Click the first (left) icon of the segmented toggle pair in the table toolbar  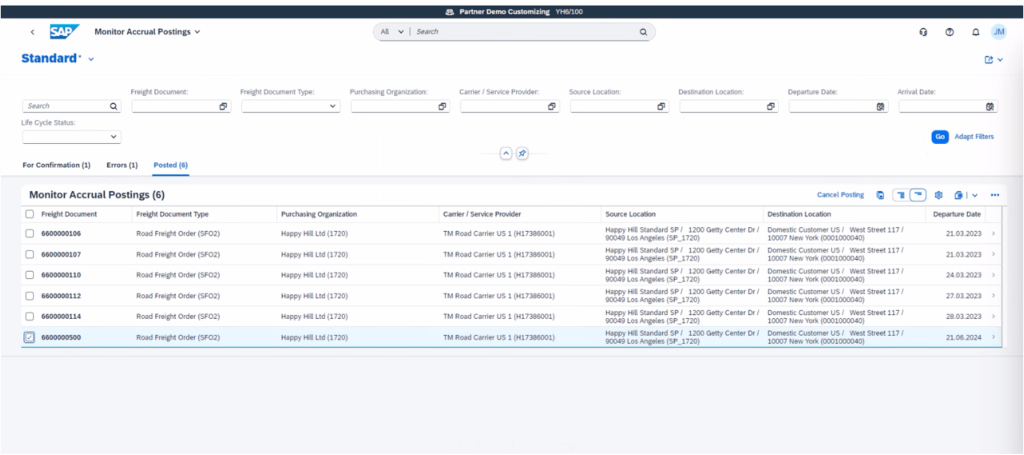pyautogui.click(x=901, y=195)
